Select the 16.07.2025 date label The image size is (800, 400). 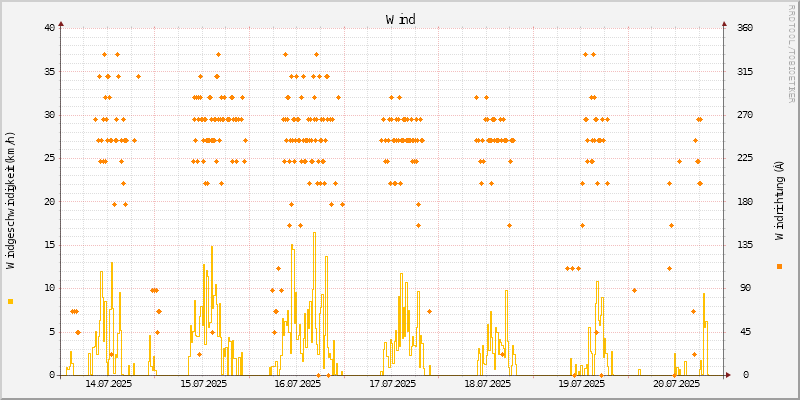[x=298, y=383]
